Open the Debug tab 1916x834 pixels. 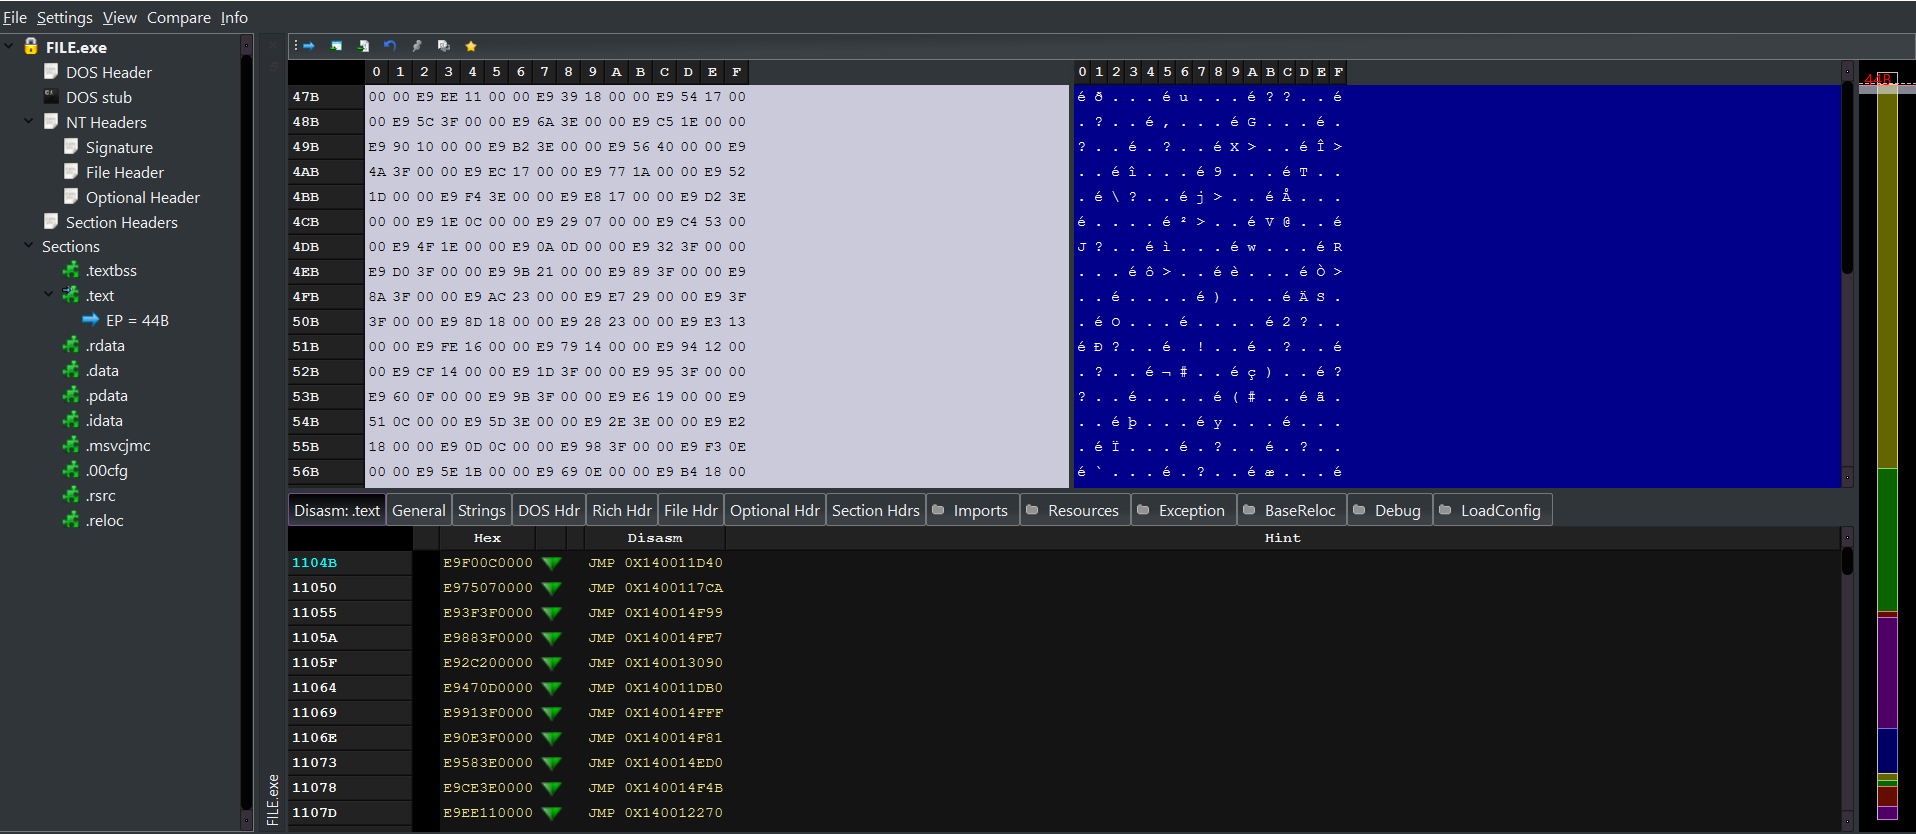1390,510
